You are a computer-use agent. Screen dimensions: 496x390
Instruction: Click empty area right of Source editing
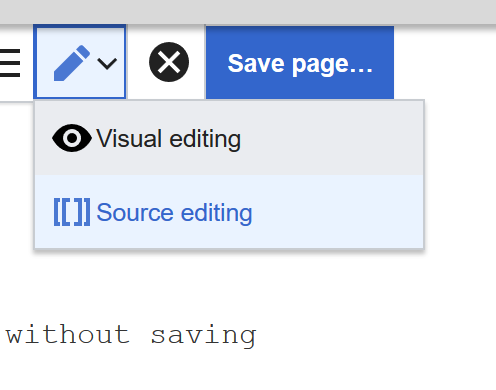click(337, 212)
